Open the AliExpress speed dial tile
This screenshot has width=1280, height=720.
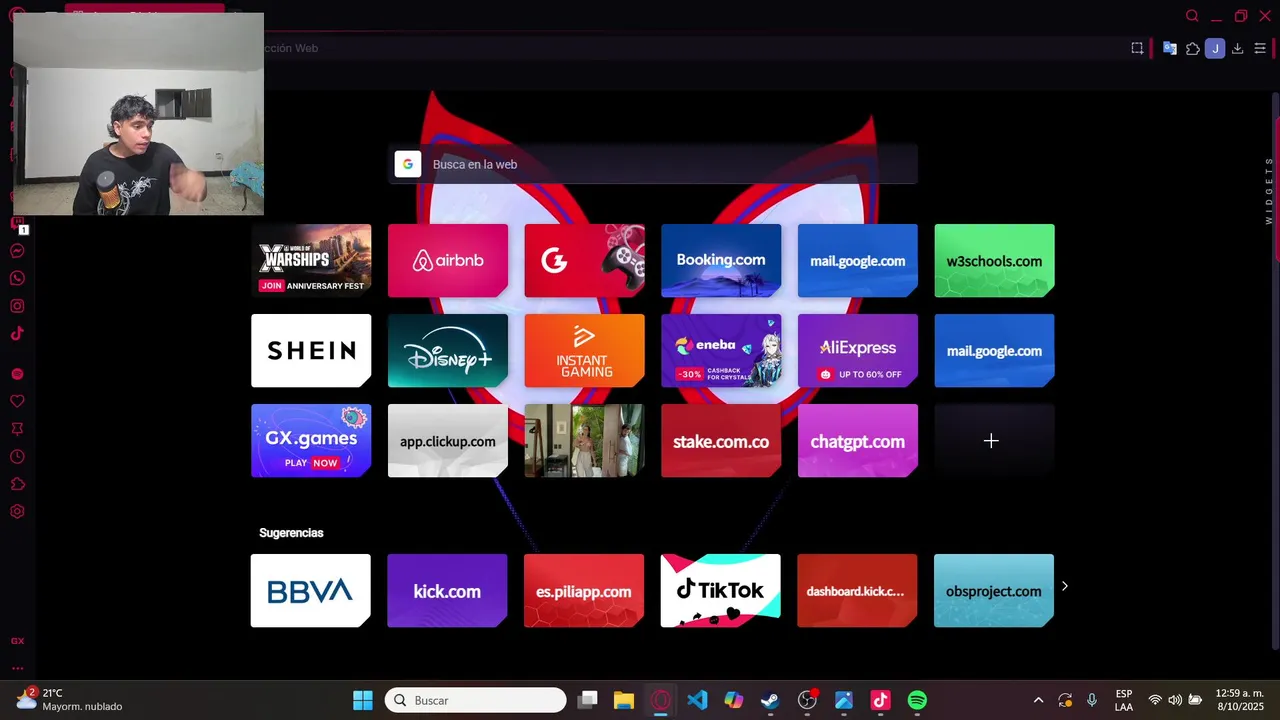(858, 350)
